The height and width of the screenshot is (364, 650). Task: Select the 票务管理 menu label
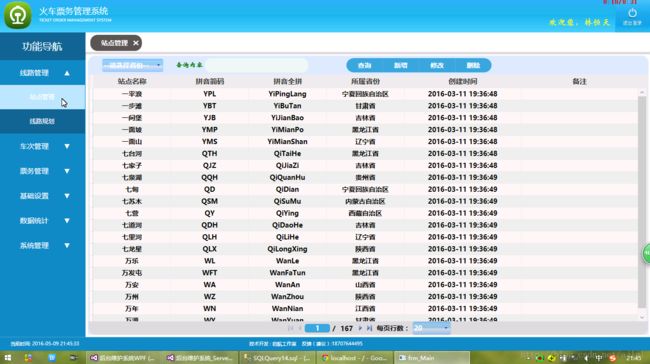[x=34, y=171]
